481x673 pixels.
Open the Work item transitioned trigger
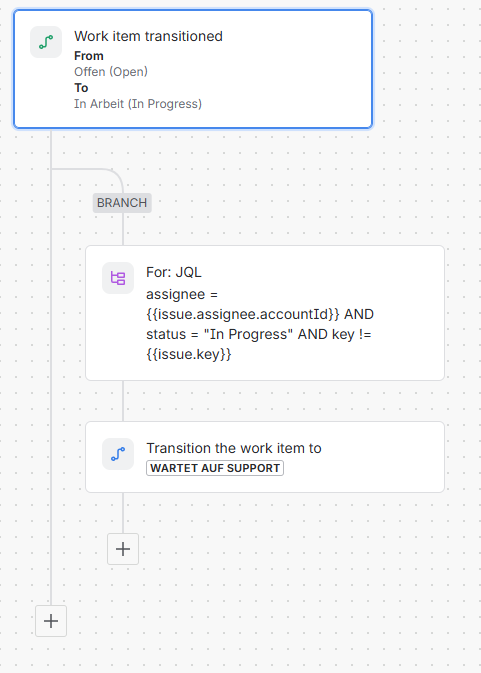pos(193,69)
